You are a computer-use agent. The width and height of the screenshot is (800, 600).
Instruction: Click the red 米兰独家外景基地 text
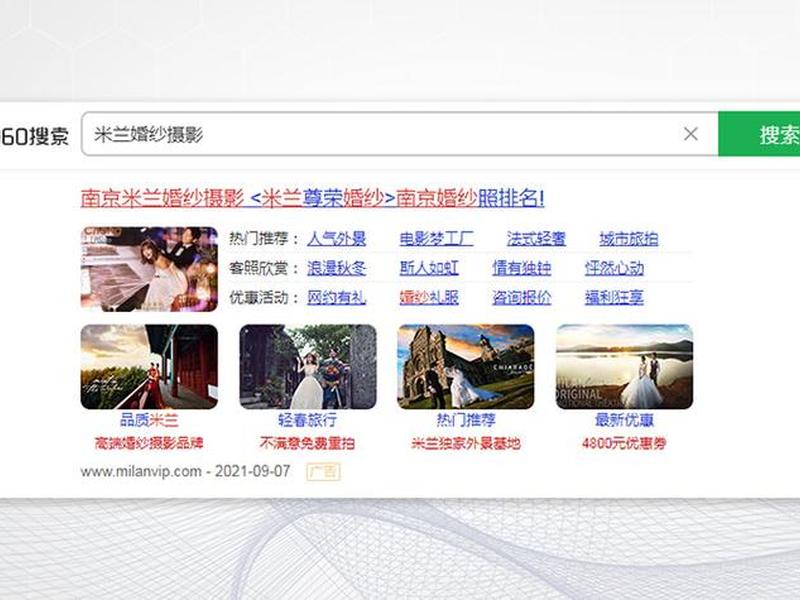(466, 443)
